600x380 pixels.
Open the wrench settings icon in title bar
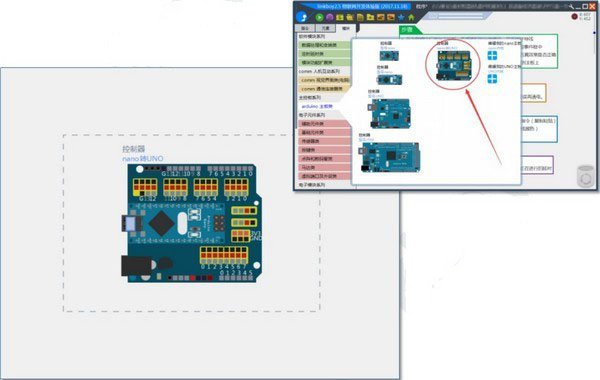[x=571, y=7]
